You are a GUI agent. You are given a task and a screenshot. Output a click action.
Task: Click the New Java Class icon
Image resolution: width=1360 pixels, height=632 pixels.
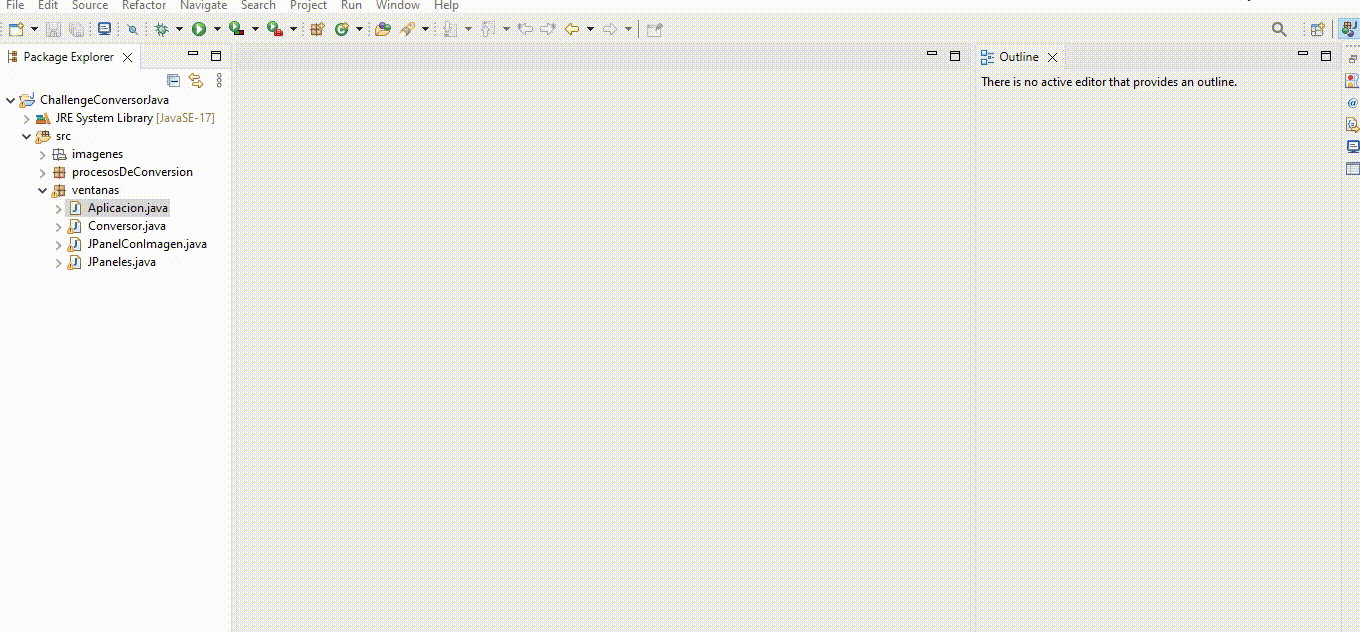click(342, 29)
